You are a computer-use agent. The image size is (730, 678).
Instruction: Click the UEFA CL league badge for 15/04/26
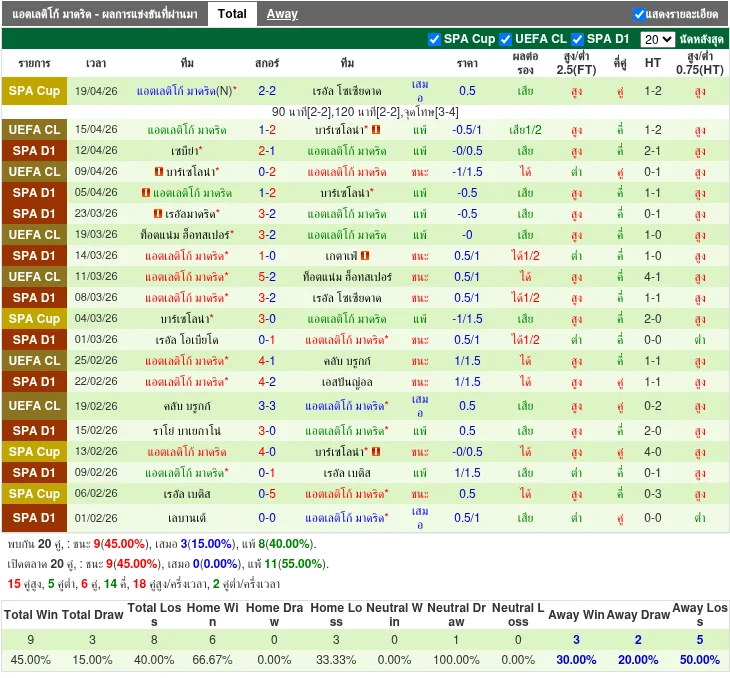click(x=35, y=130)
